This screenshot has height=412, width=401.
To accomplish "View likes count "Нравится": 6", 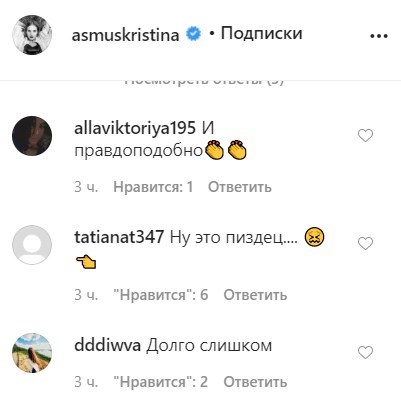I will tap(161, 295).
